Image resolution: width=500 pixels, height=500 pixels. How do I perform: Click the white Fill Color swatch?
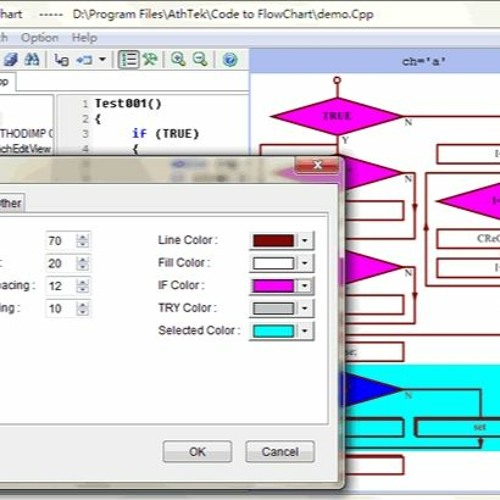tap(273, 263)
